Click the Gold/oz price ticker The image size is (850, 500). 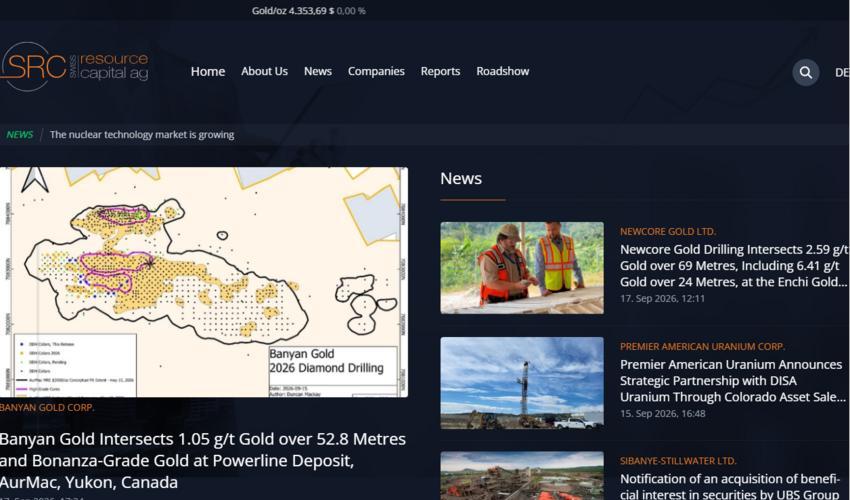[308, 10]
